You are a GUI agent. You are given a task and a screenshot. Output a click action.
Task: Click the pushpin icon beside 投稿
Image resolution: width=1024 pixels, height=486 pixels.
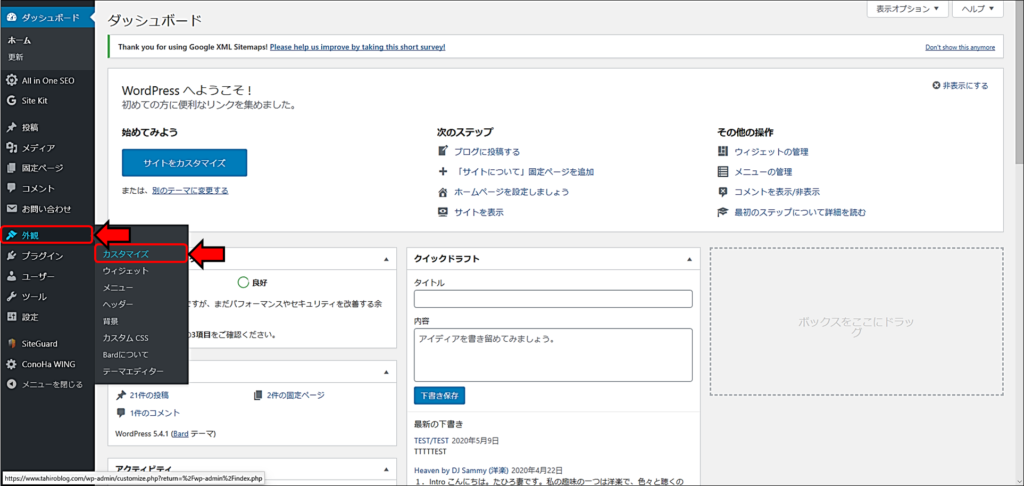(x=12, y=127)
